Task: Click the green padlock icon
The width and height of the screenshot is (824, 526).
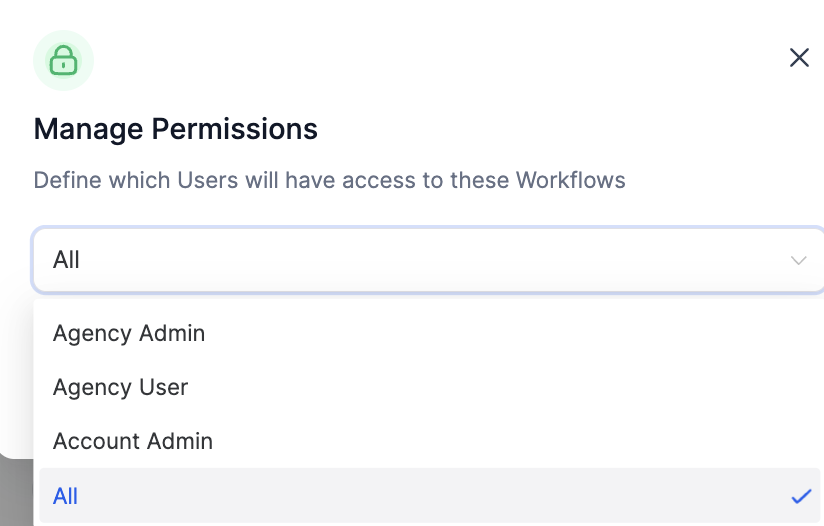Action: (63, 60)
